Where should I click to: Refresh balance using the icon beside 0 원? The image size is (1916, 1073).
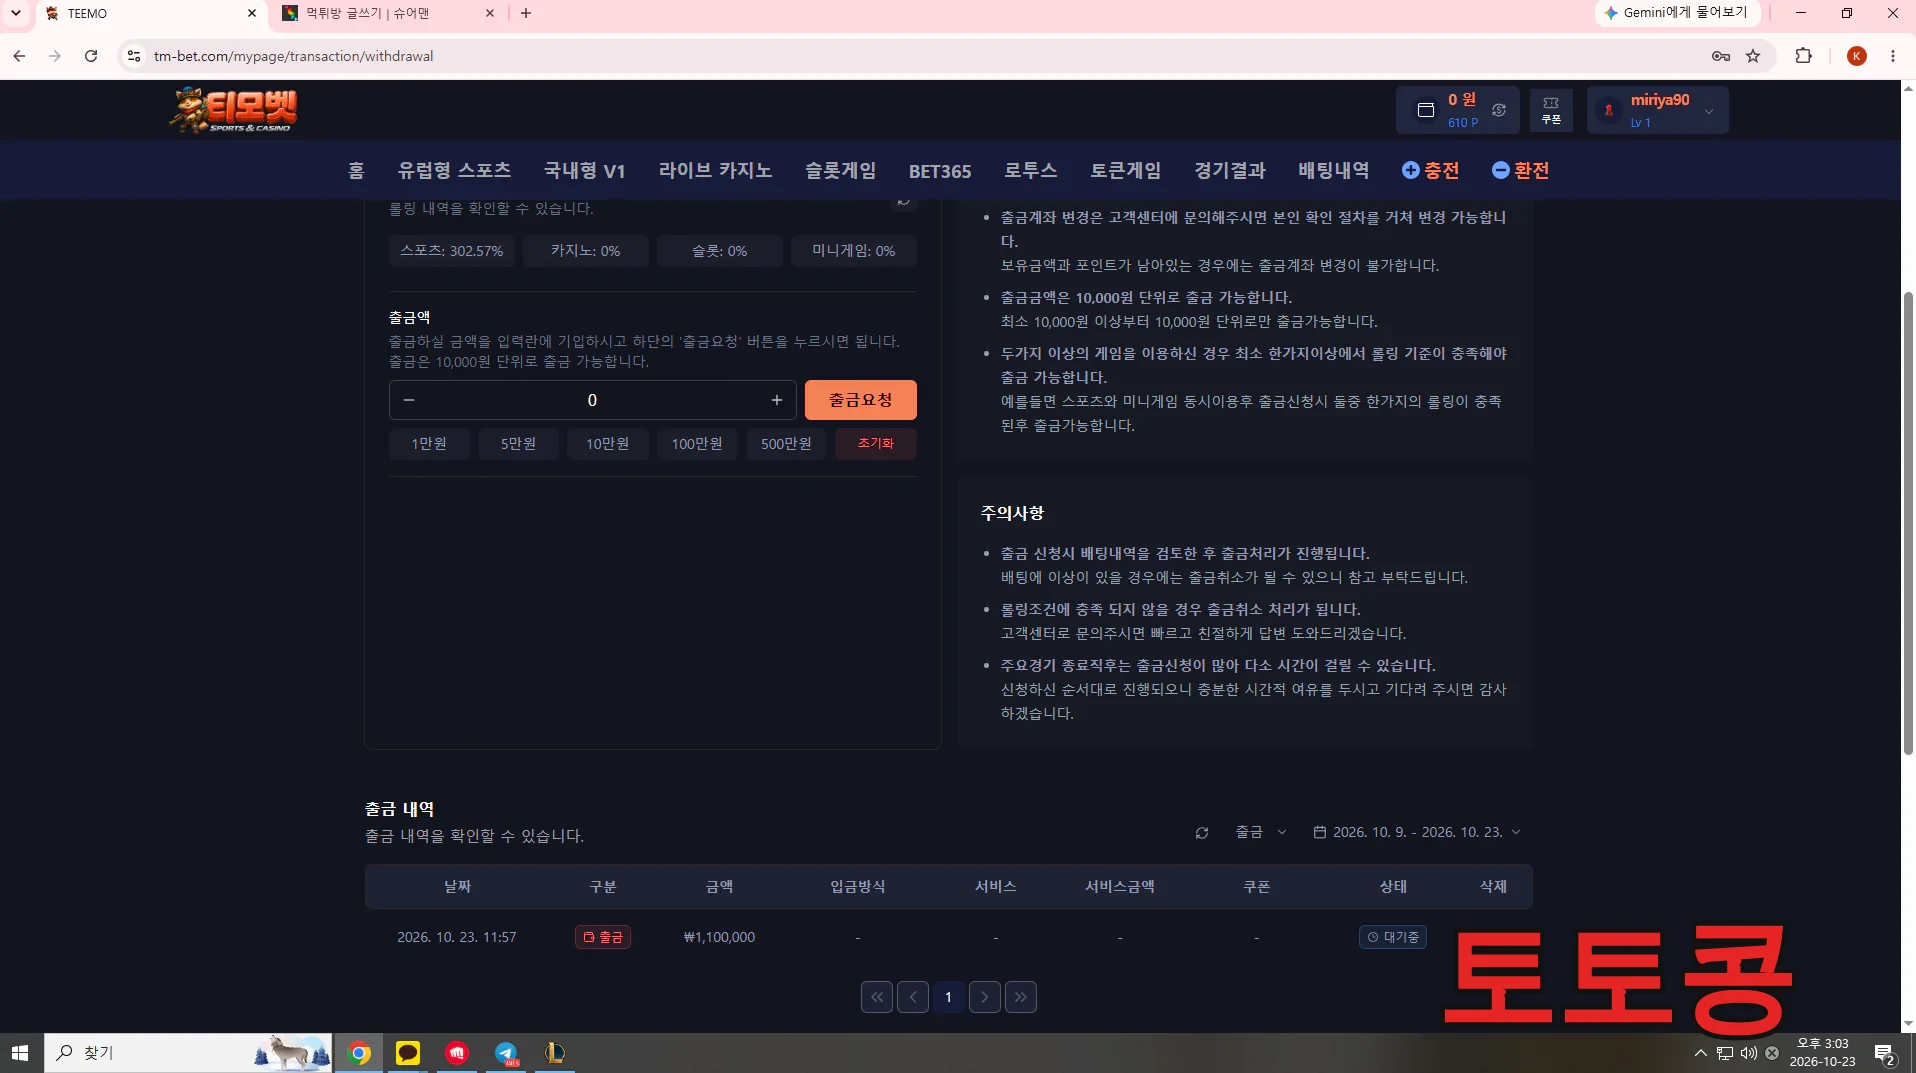(x=1499, y=110)
